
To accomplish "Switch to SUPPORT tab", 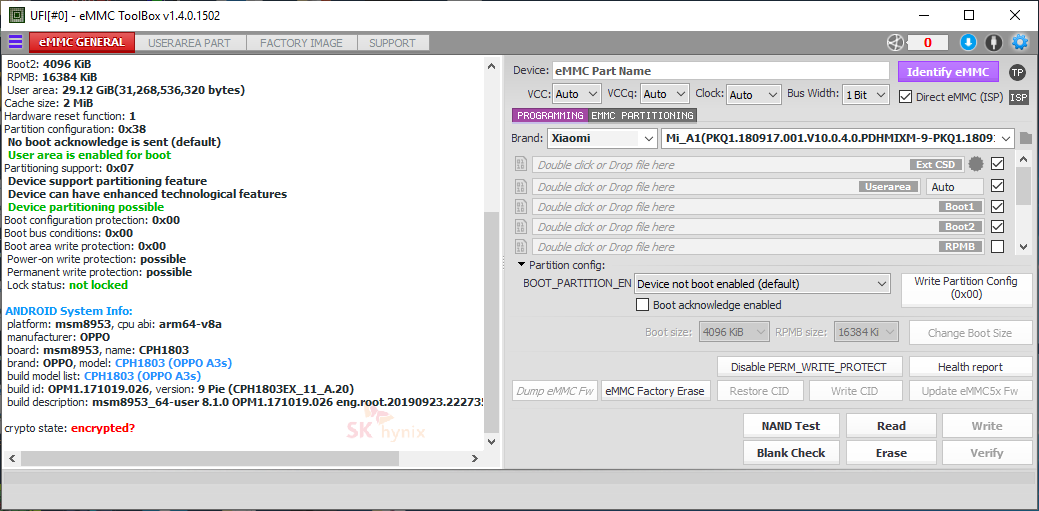I will coord(392,43).
